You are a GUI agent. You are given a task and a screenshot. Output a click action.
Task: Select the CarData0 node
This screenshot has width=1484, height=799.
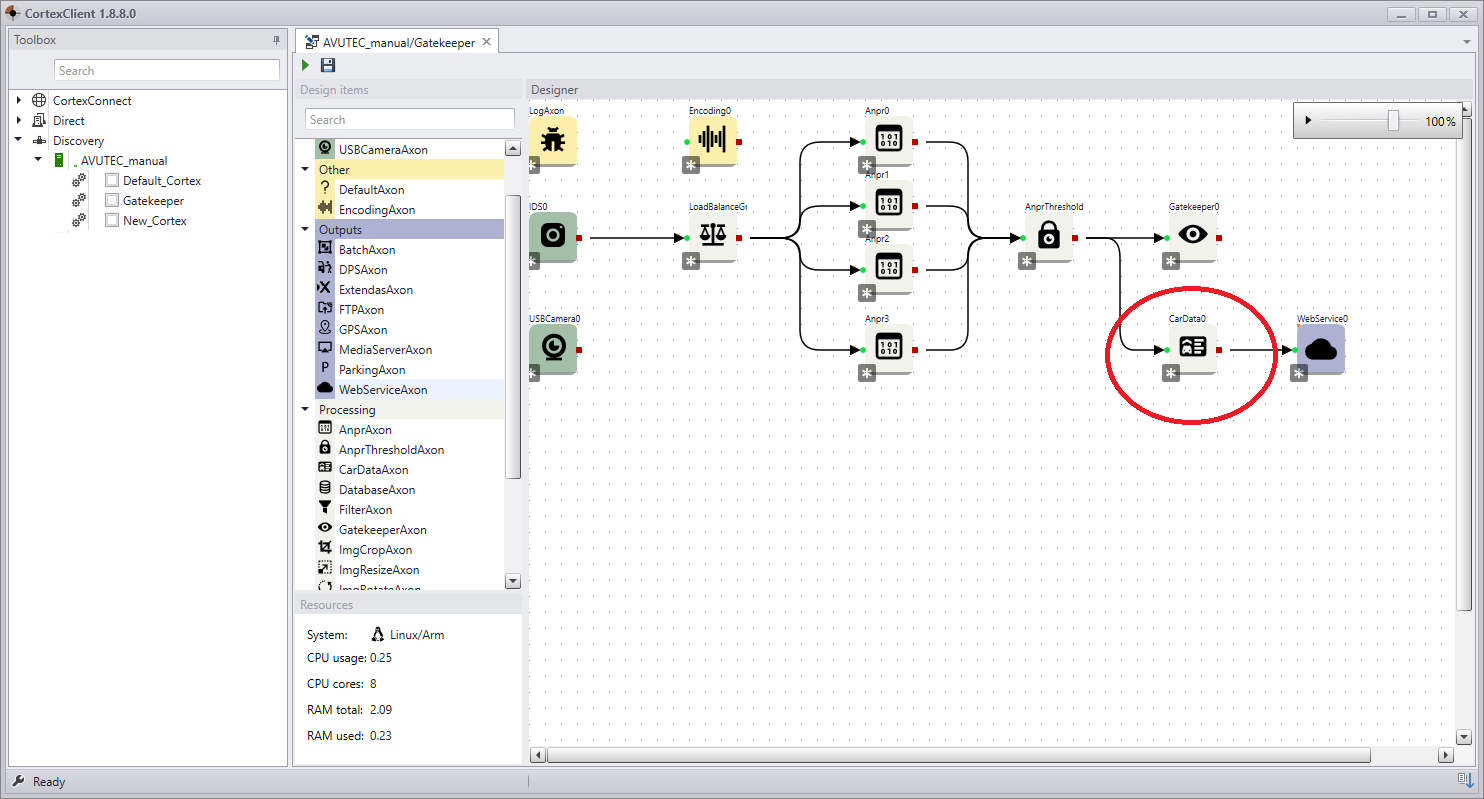(x=1192, y=349)
